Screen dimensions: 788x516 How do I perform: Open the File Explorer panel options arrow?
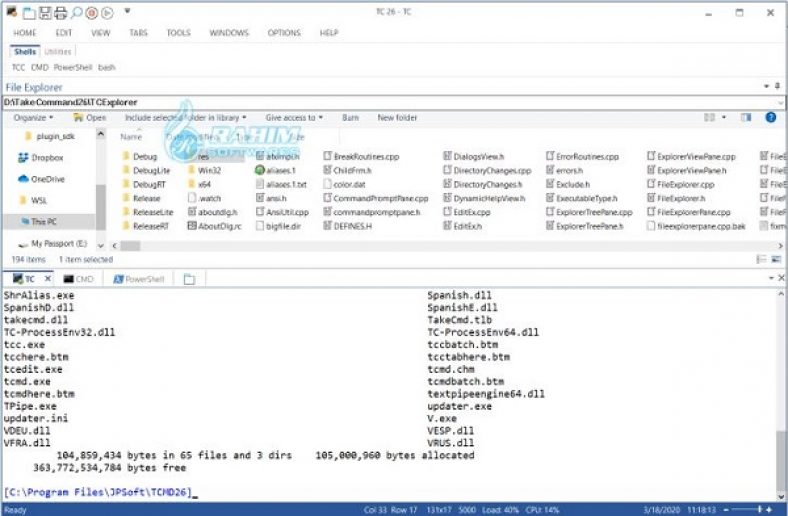[767, 86]
